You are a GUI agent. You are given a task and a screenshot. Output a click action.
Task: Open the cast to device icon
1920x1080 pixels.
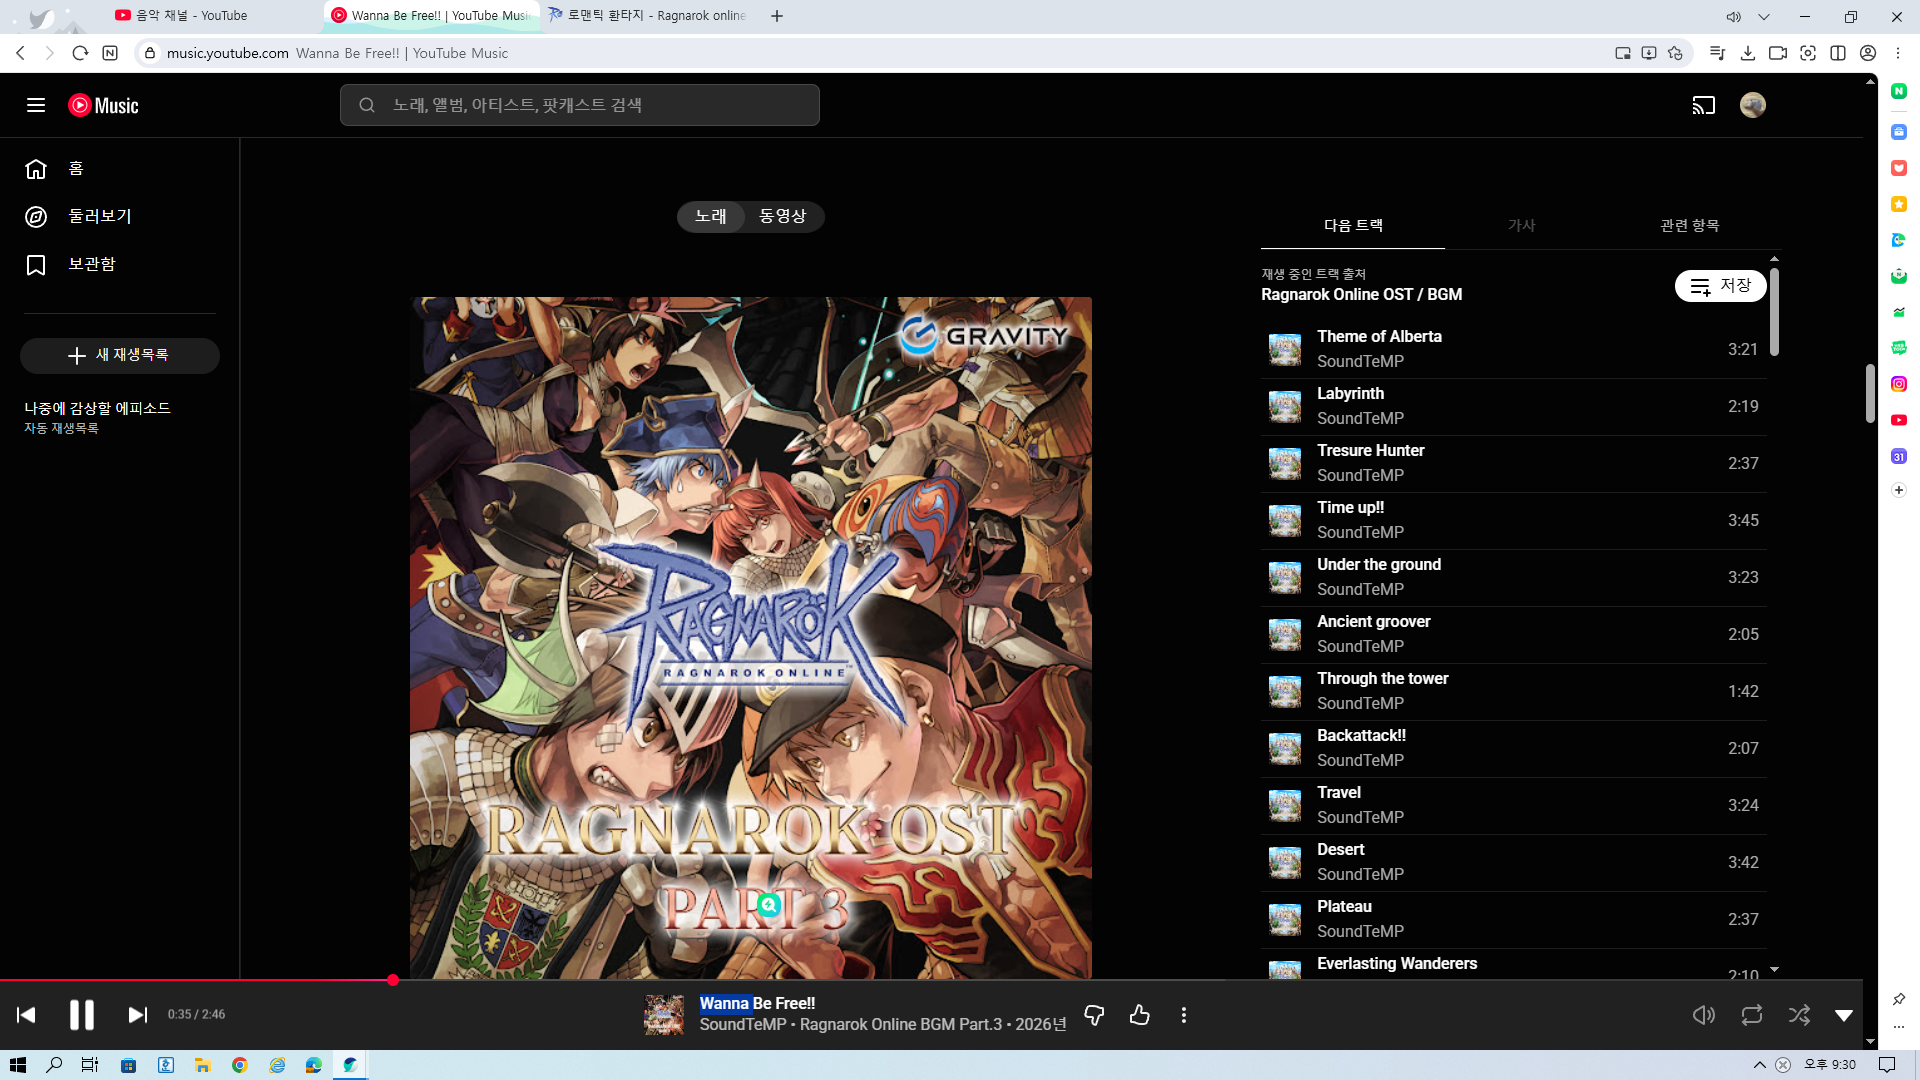coord(1703,105)
